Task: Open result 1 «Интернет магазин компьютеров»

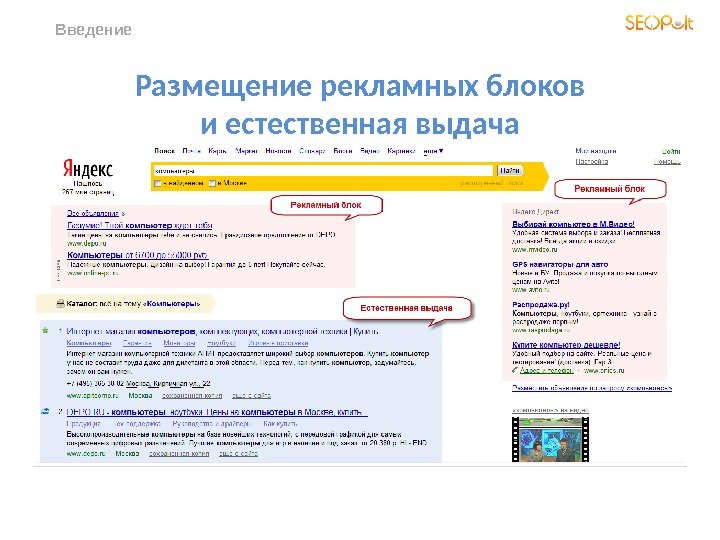Action: [x=223, y=331]
